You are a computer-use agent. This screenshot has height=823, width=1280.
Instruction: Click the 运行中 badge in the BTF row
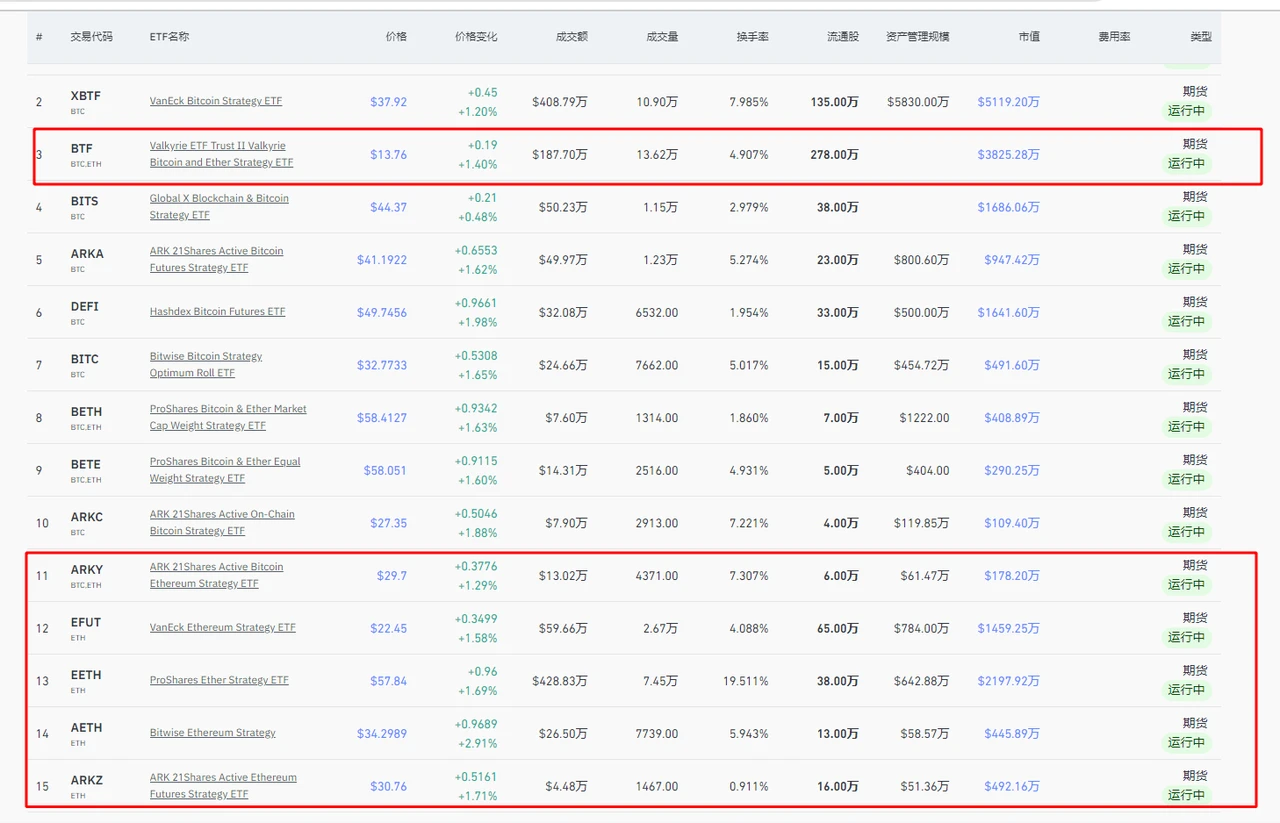pos(1186,164)
